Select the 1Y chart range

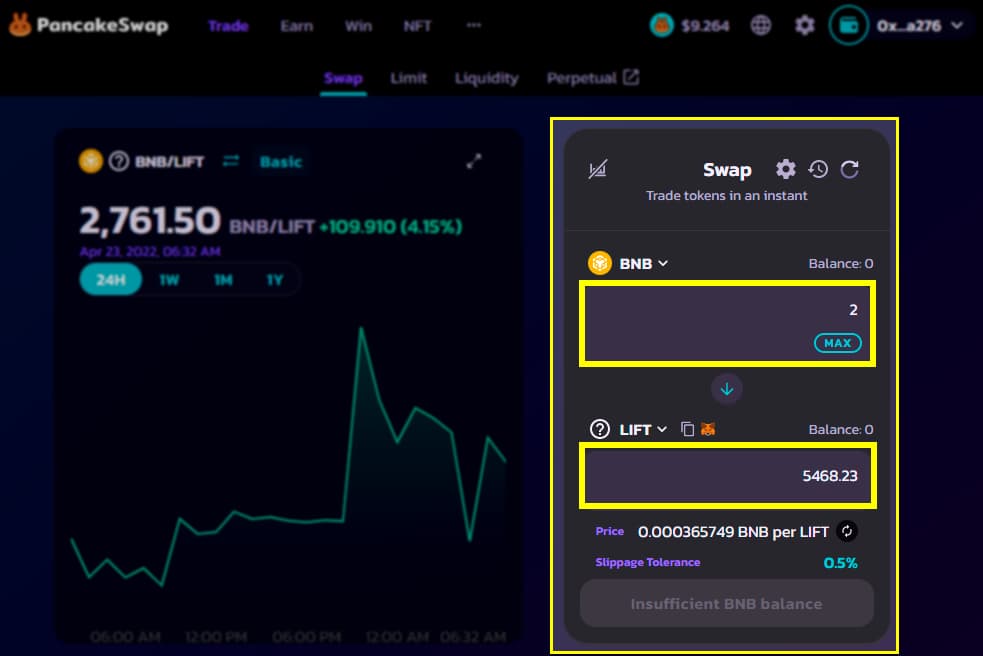click(x=275, y=280)
